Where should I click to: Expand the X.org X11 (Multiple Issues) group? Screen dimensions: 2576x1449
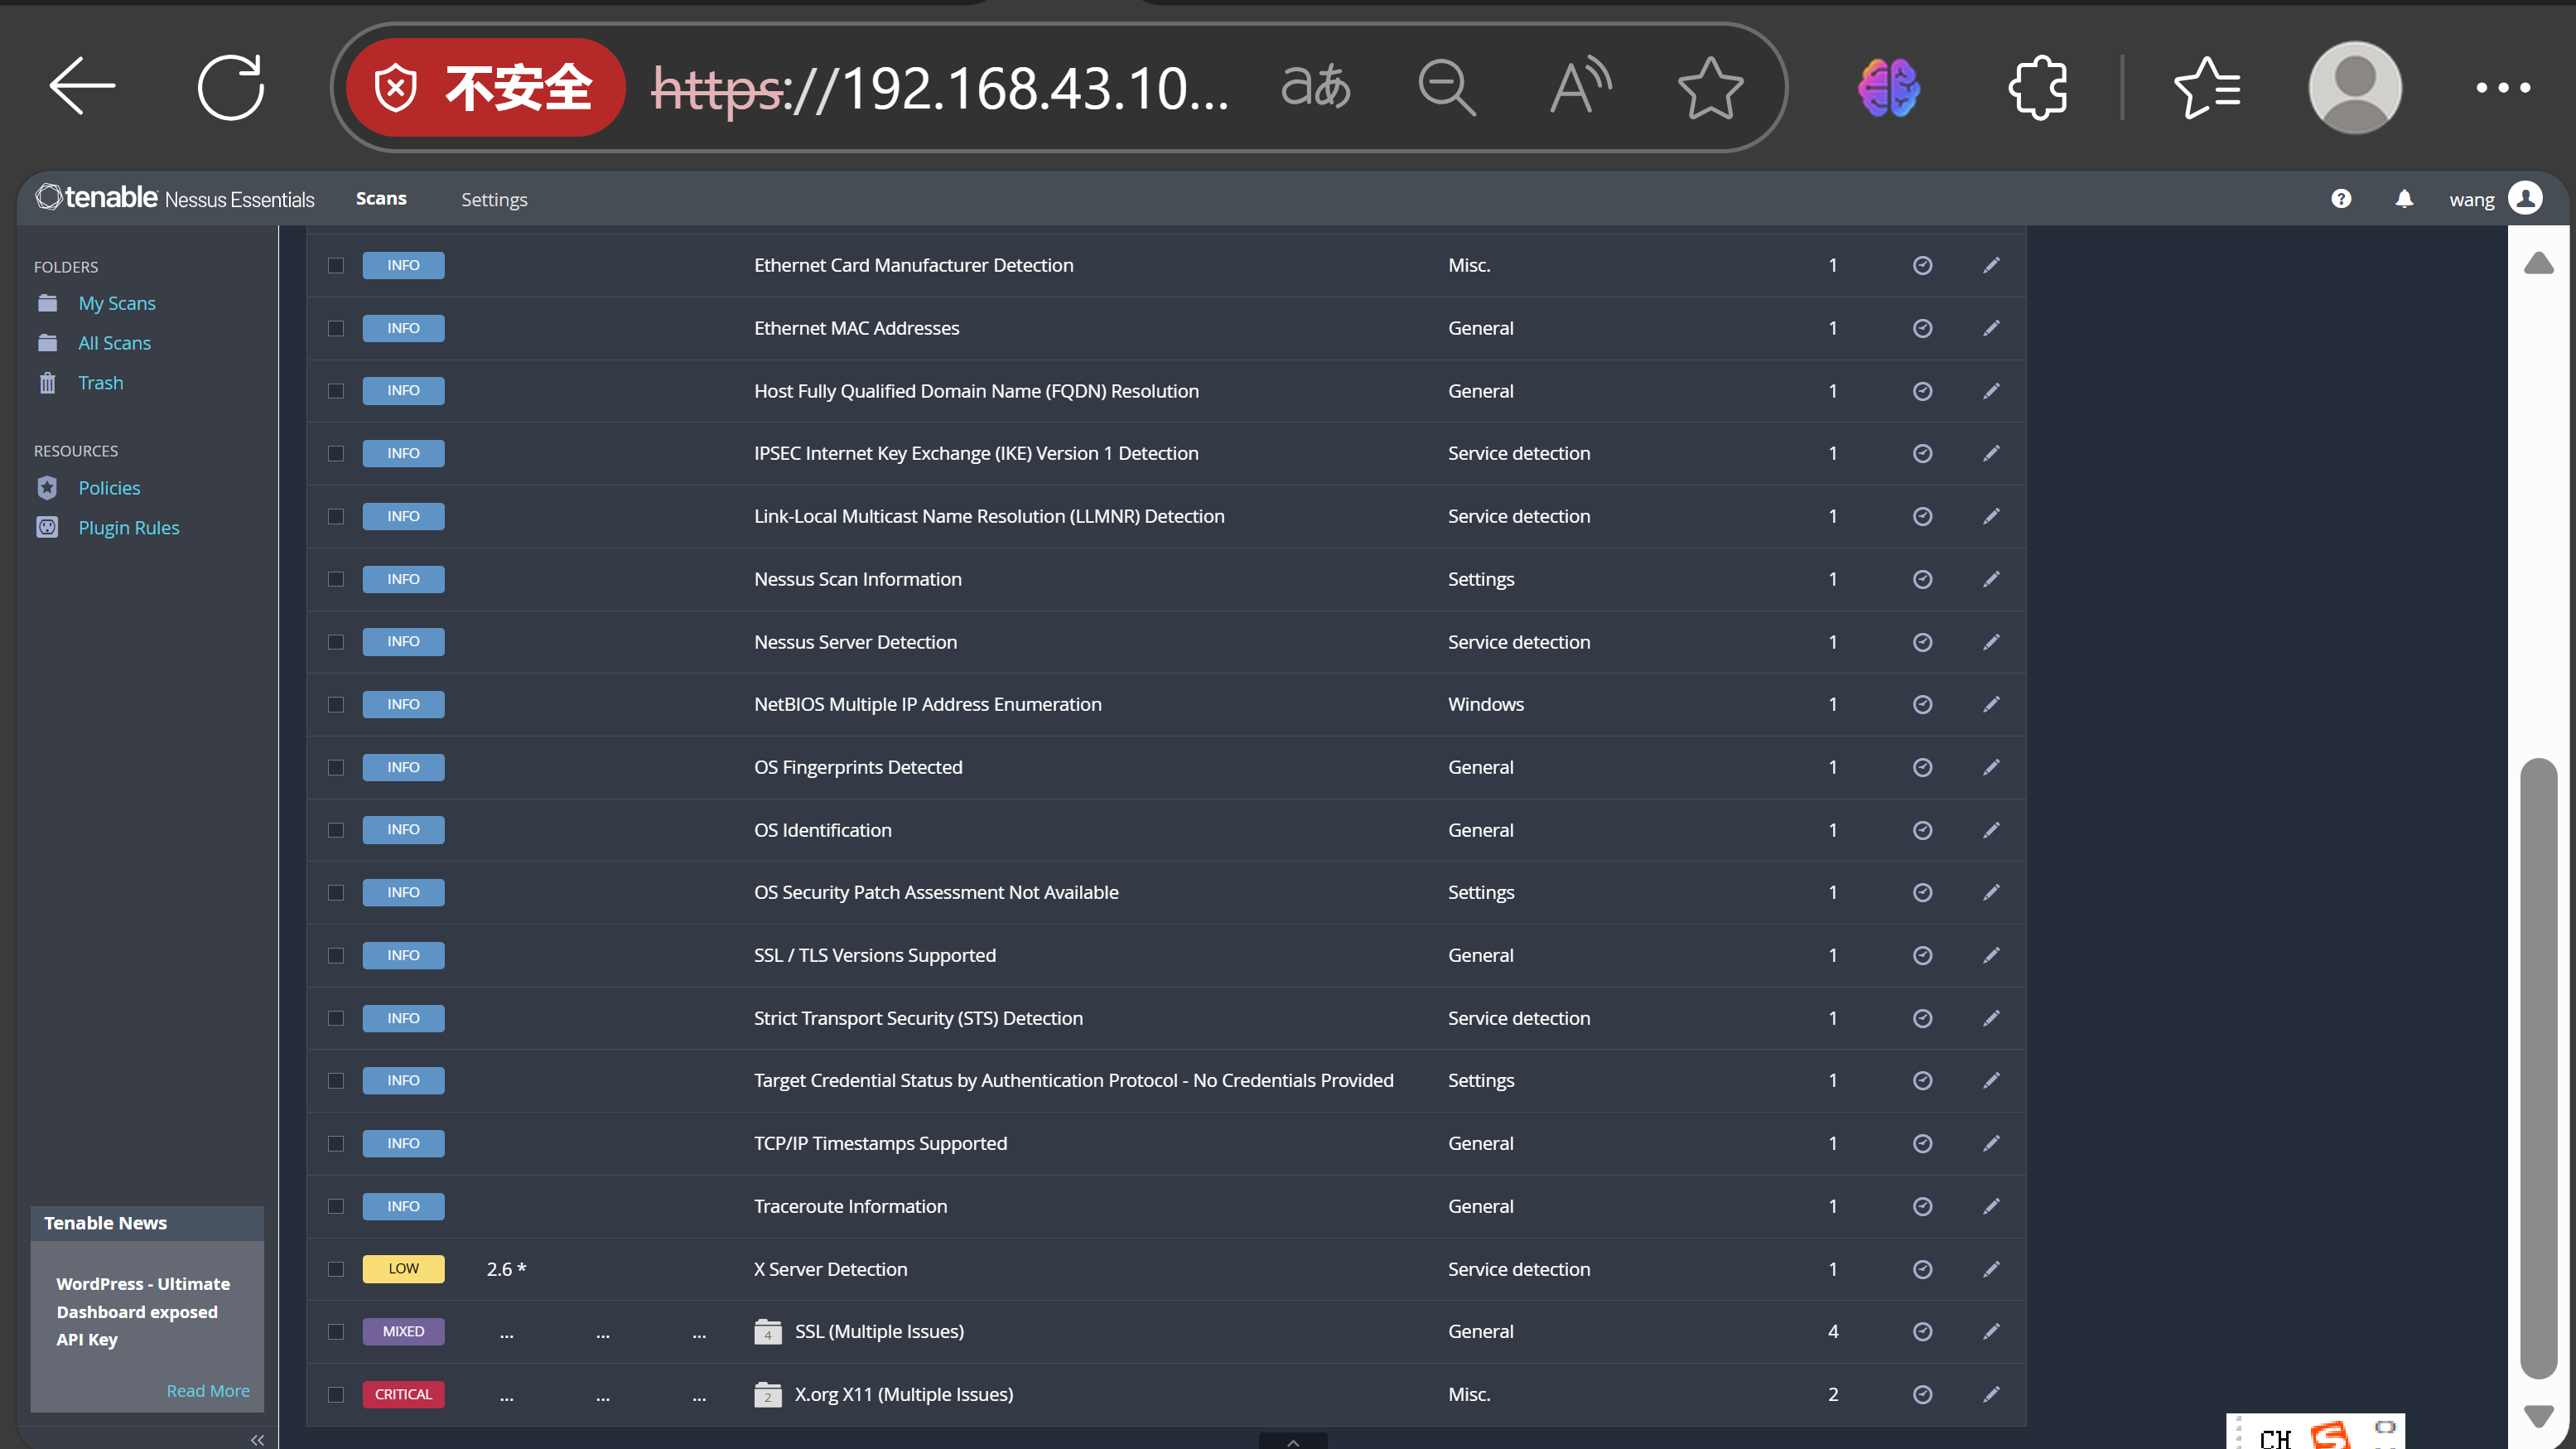click(x=902, y=1394)
